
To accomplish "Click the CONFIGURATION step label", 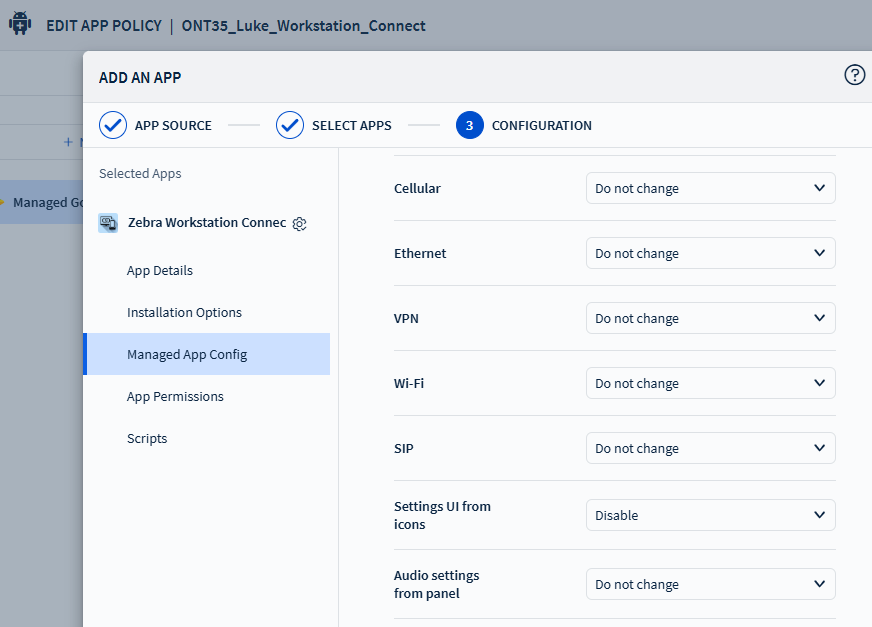I will 542,126.
